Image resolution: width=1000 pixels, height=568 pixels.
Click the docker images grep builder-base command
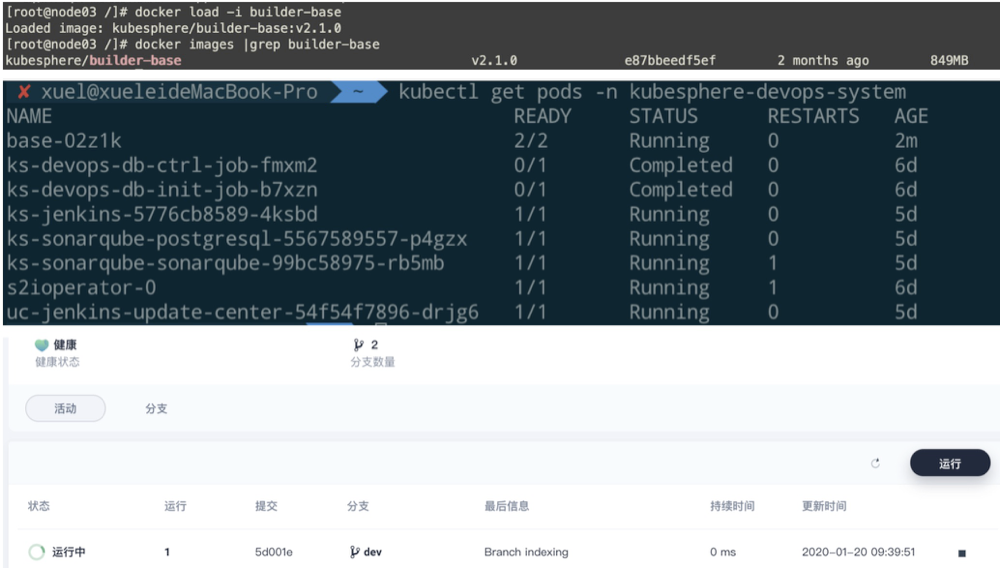(257, 45)
